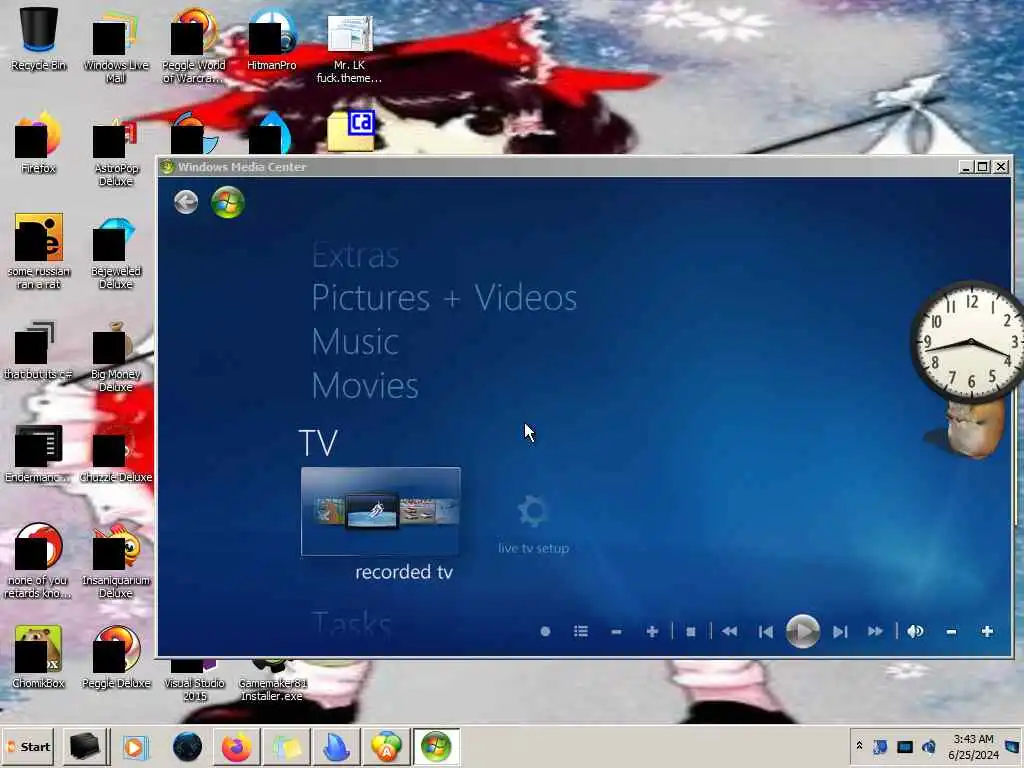This screenshot has height=768, width=1024.
Task: Select the Big Money Deluxe desktop icon
Action: coord(116,357)
